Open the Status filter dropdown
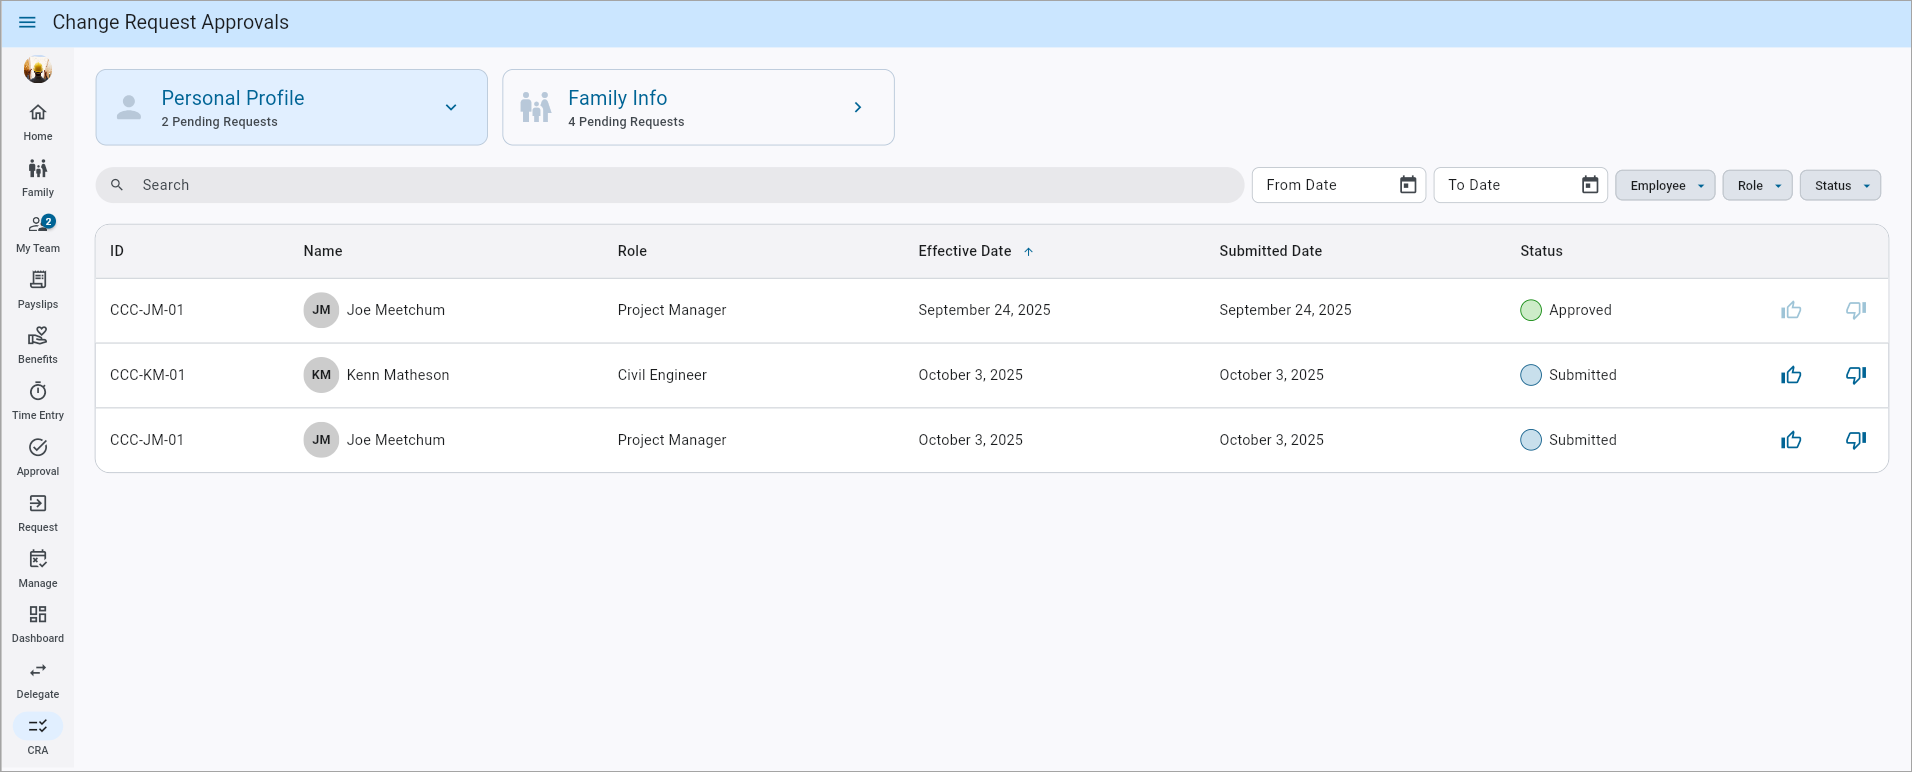 tap(1840, 186)
